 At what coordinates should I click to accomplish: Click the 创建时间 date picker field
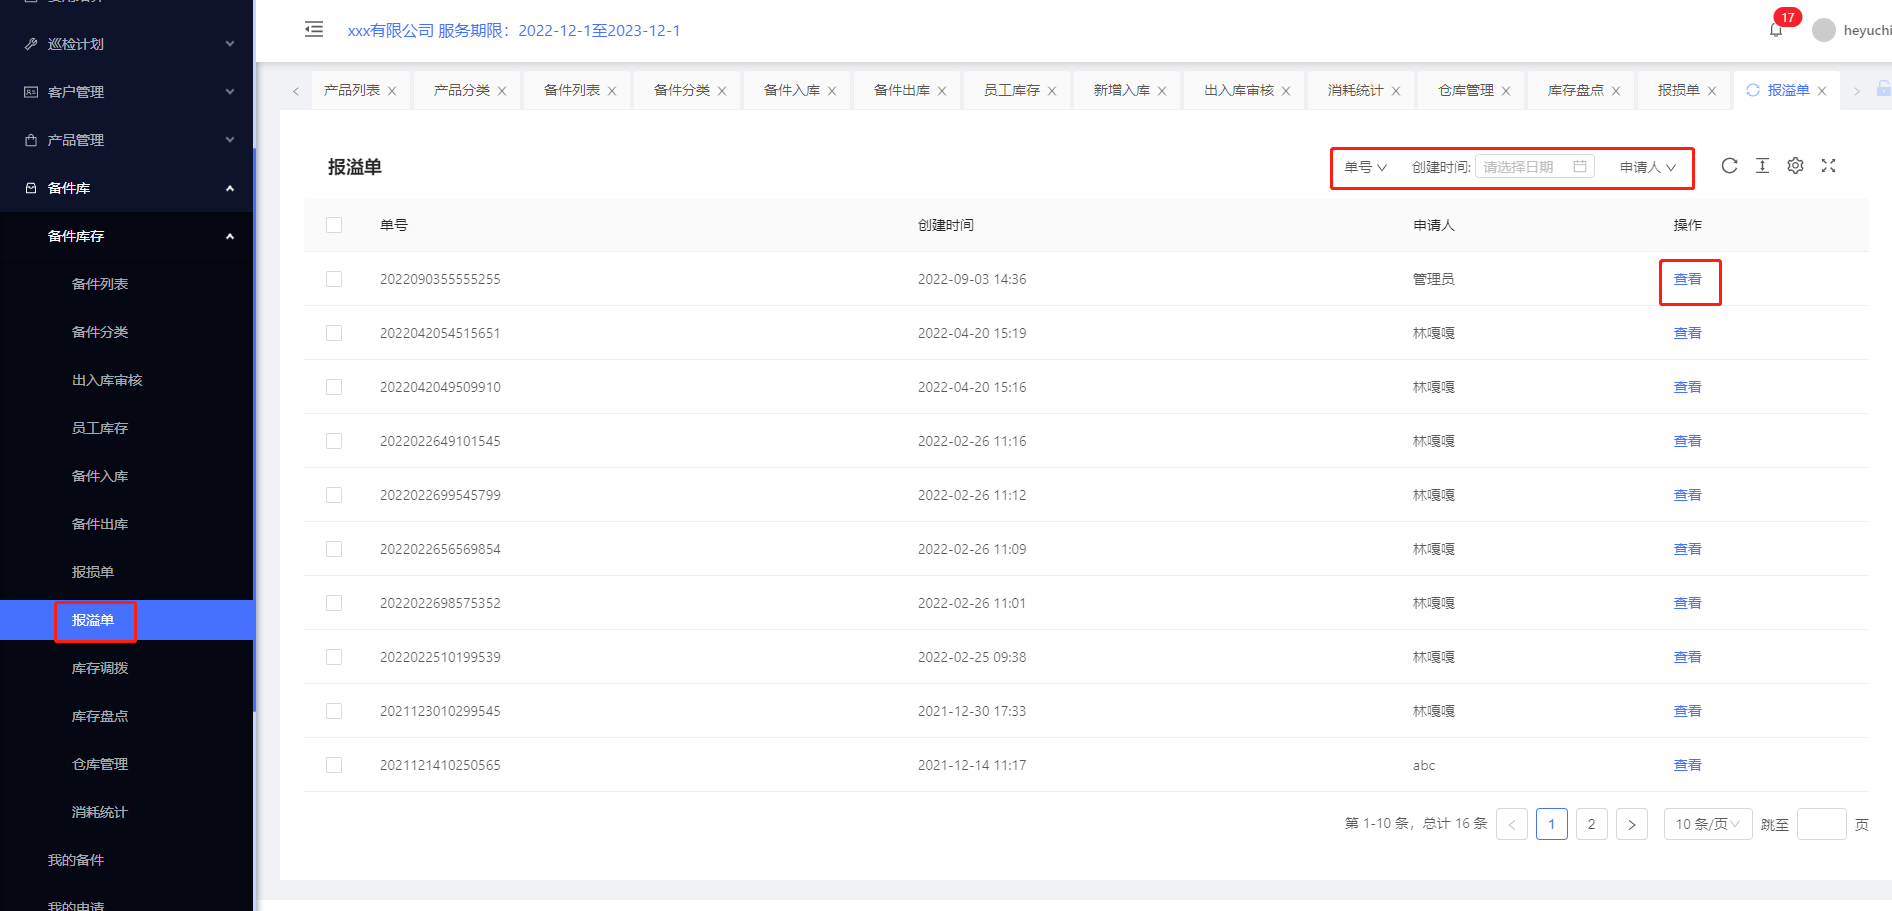point(1533,167)
